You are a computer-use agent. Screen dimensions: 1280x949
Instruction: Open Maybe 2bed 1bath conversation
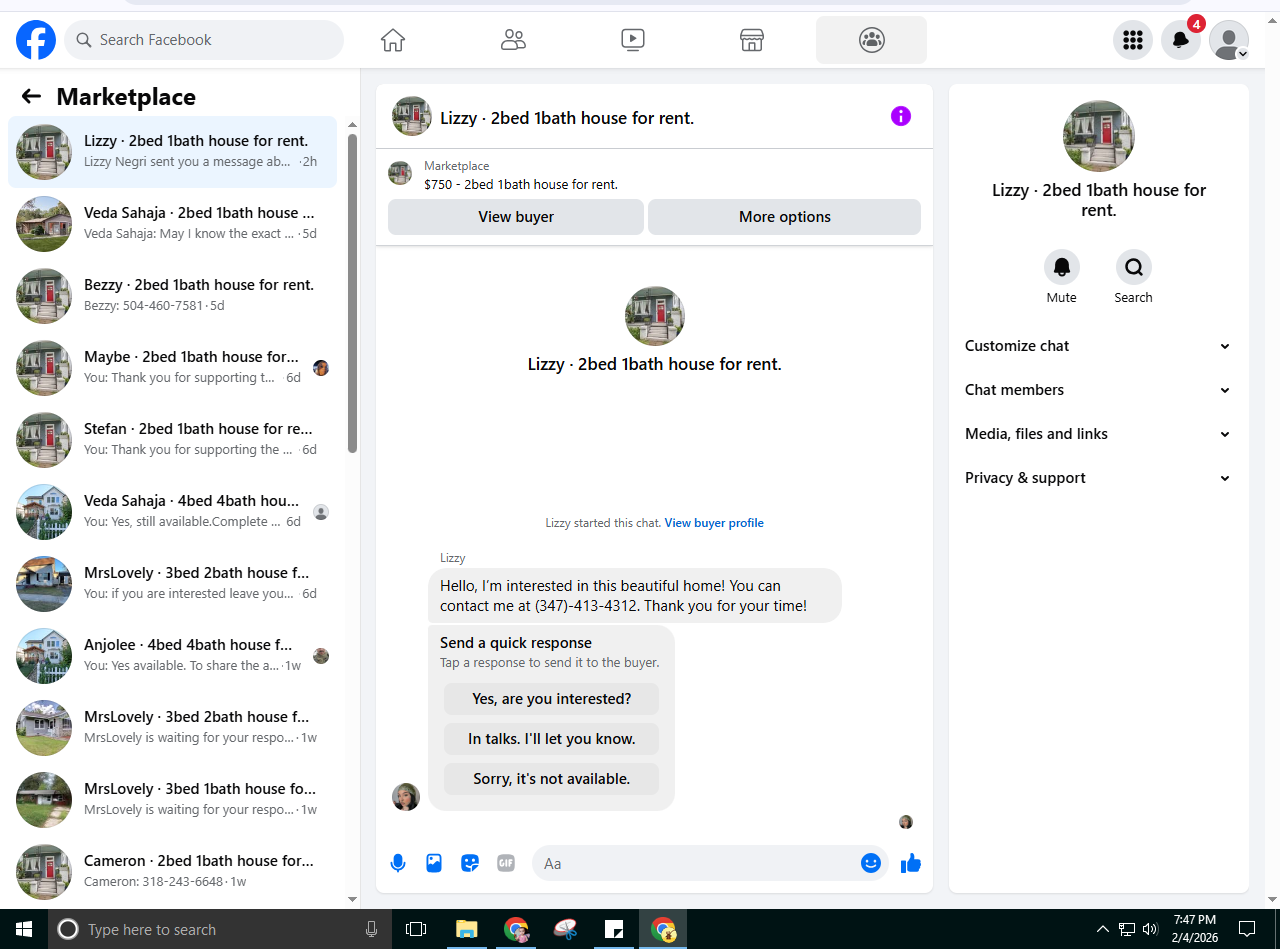pos(172,368)
